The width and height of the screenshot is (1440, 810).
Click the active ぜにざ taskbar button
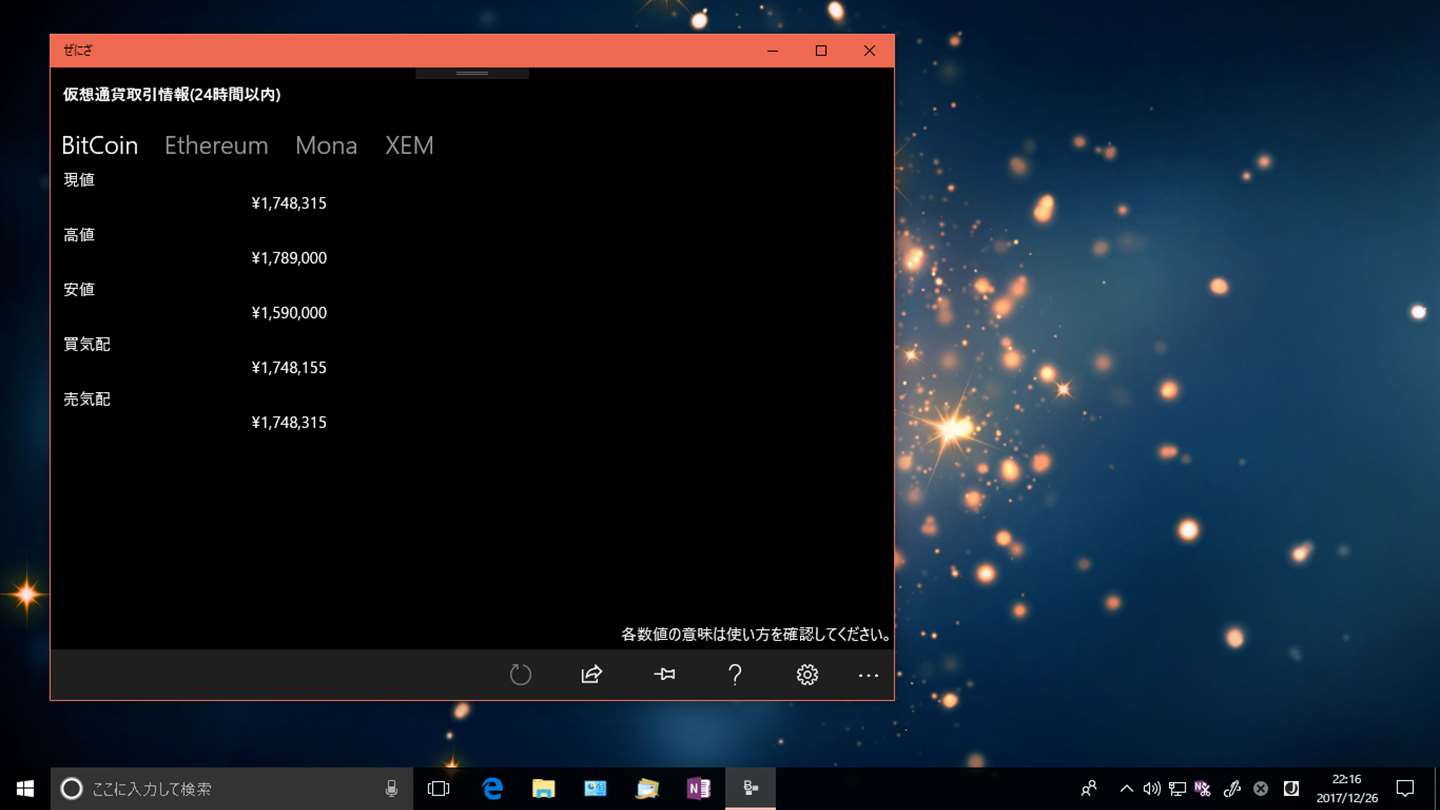[x=751, y=789]
